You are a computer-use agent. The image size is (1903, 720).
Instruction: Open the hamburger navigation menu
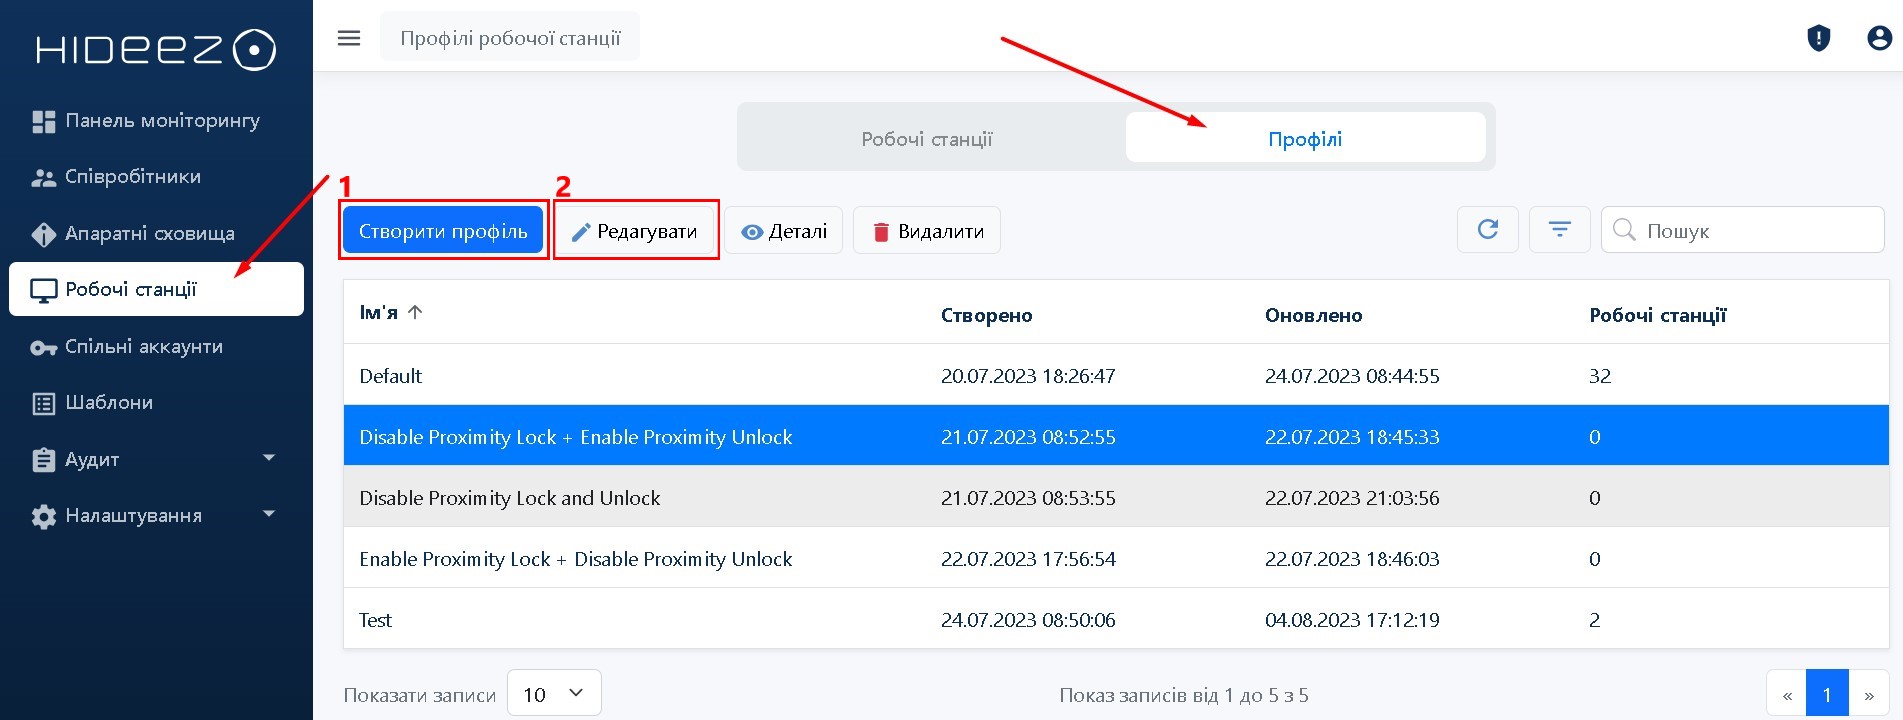(348, 38)
